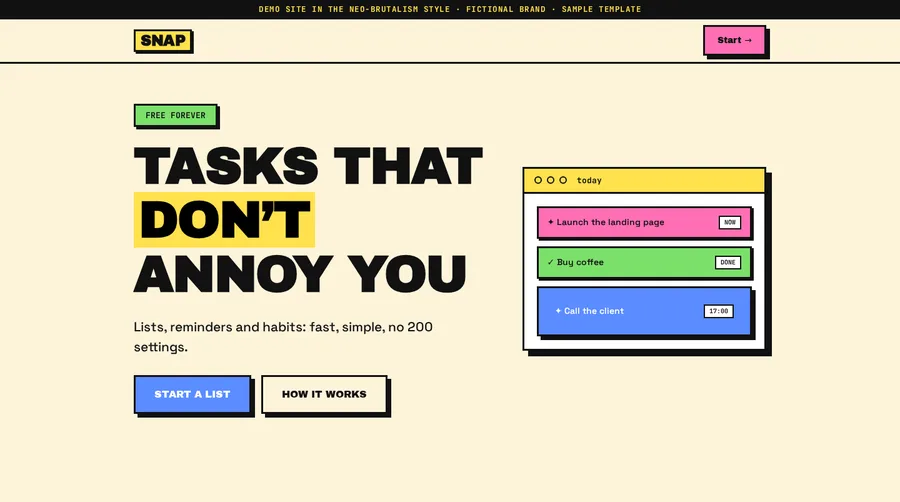Click the NOW tag on landing page task

click(730, 222)
